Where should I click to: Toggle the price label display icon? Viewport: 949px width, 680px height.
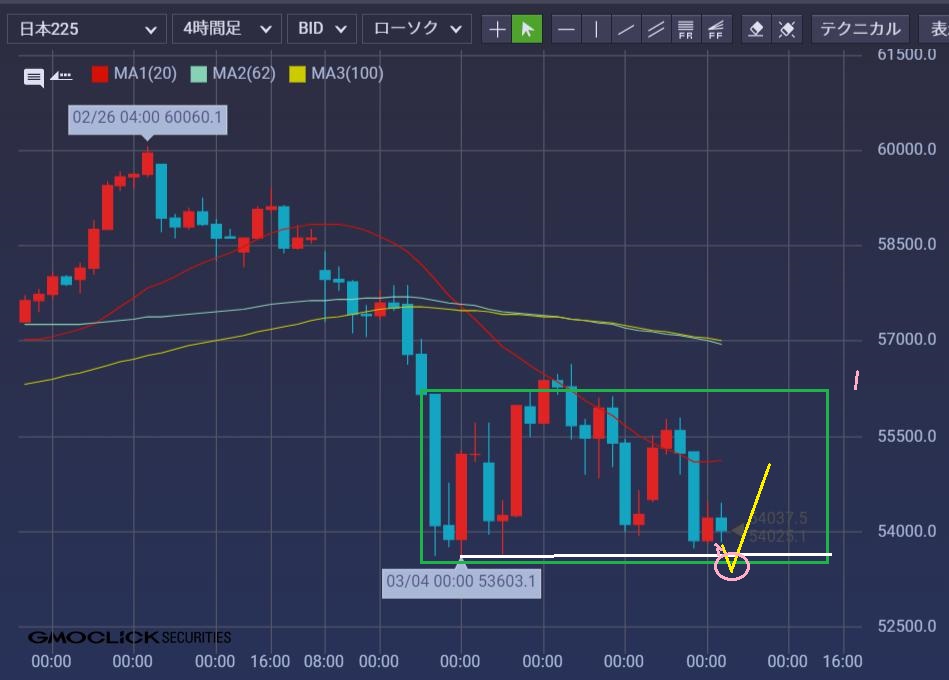pyautogui.click(x=62, y=75)
